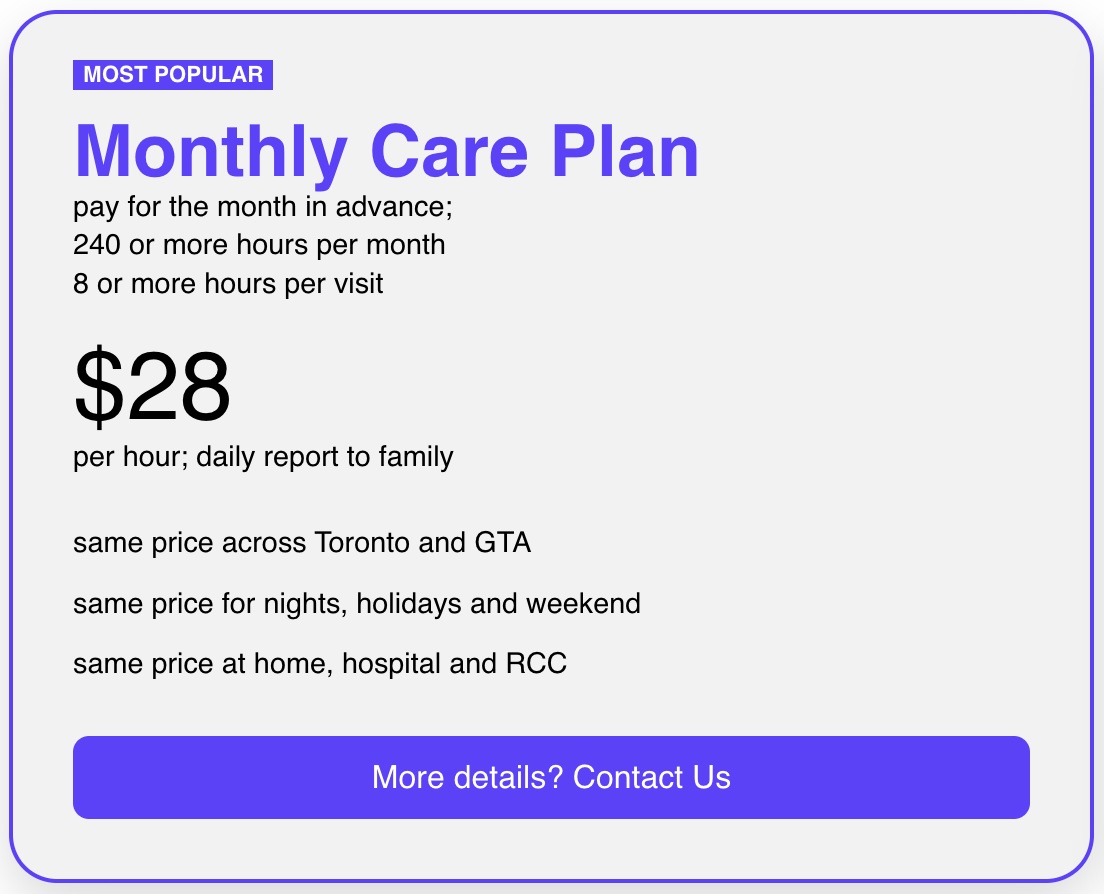The width and height of the screenshot is (1104, 894).
Task: Click "same price for nights, holidays and weekend"
Action: click(357, 604)
